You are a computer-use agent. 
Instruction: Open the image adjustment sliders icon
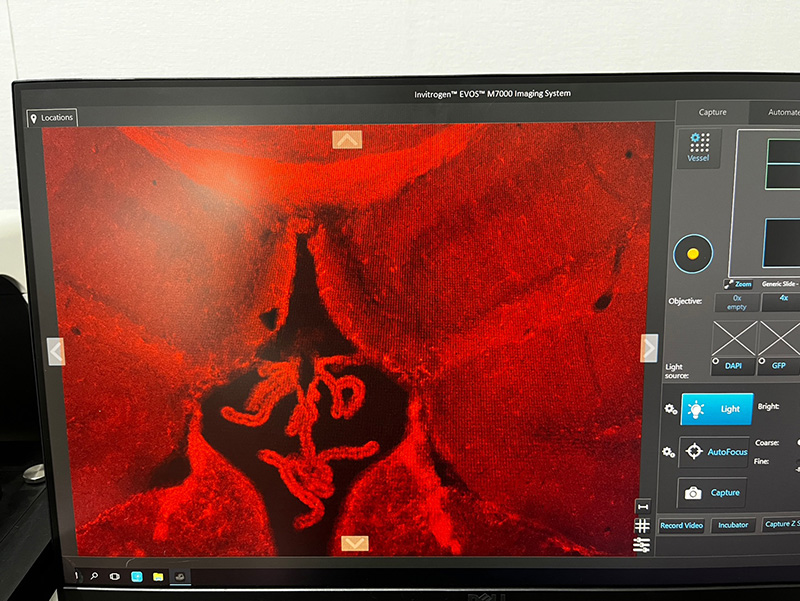(x=642, y=545)
